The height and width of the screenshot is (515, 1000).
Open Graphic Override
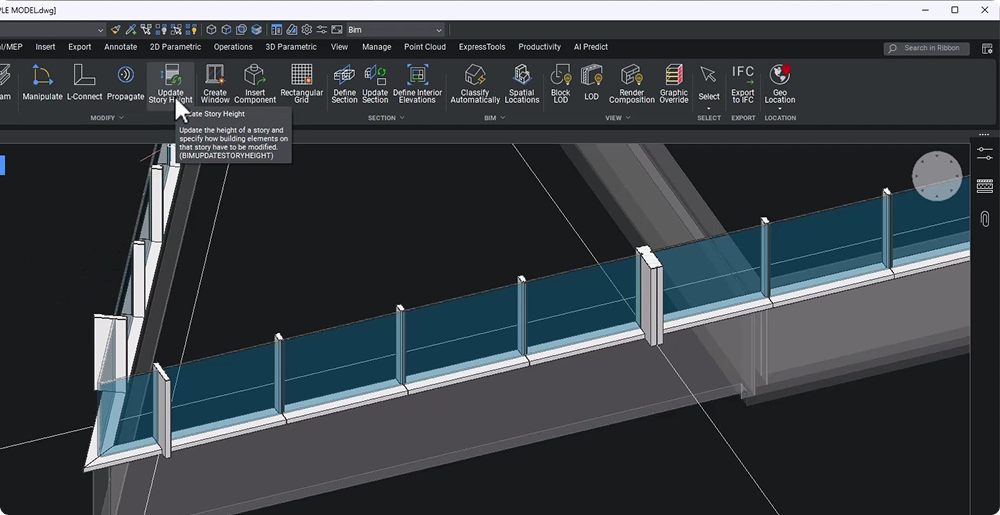pos(673,82)
